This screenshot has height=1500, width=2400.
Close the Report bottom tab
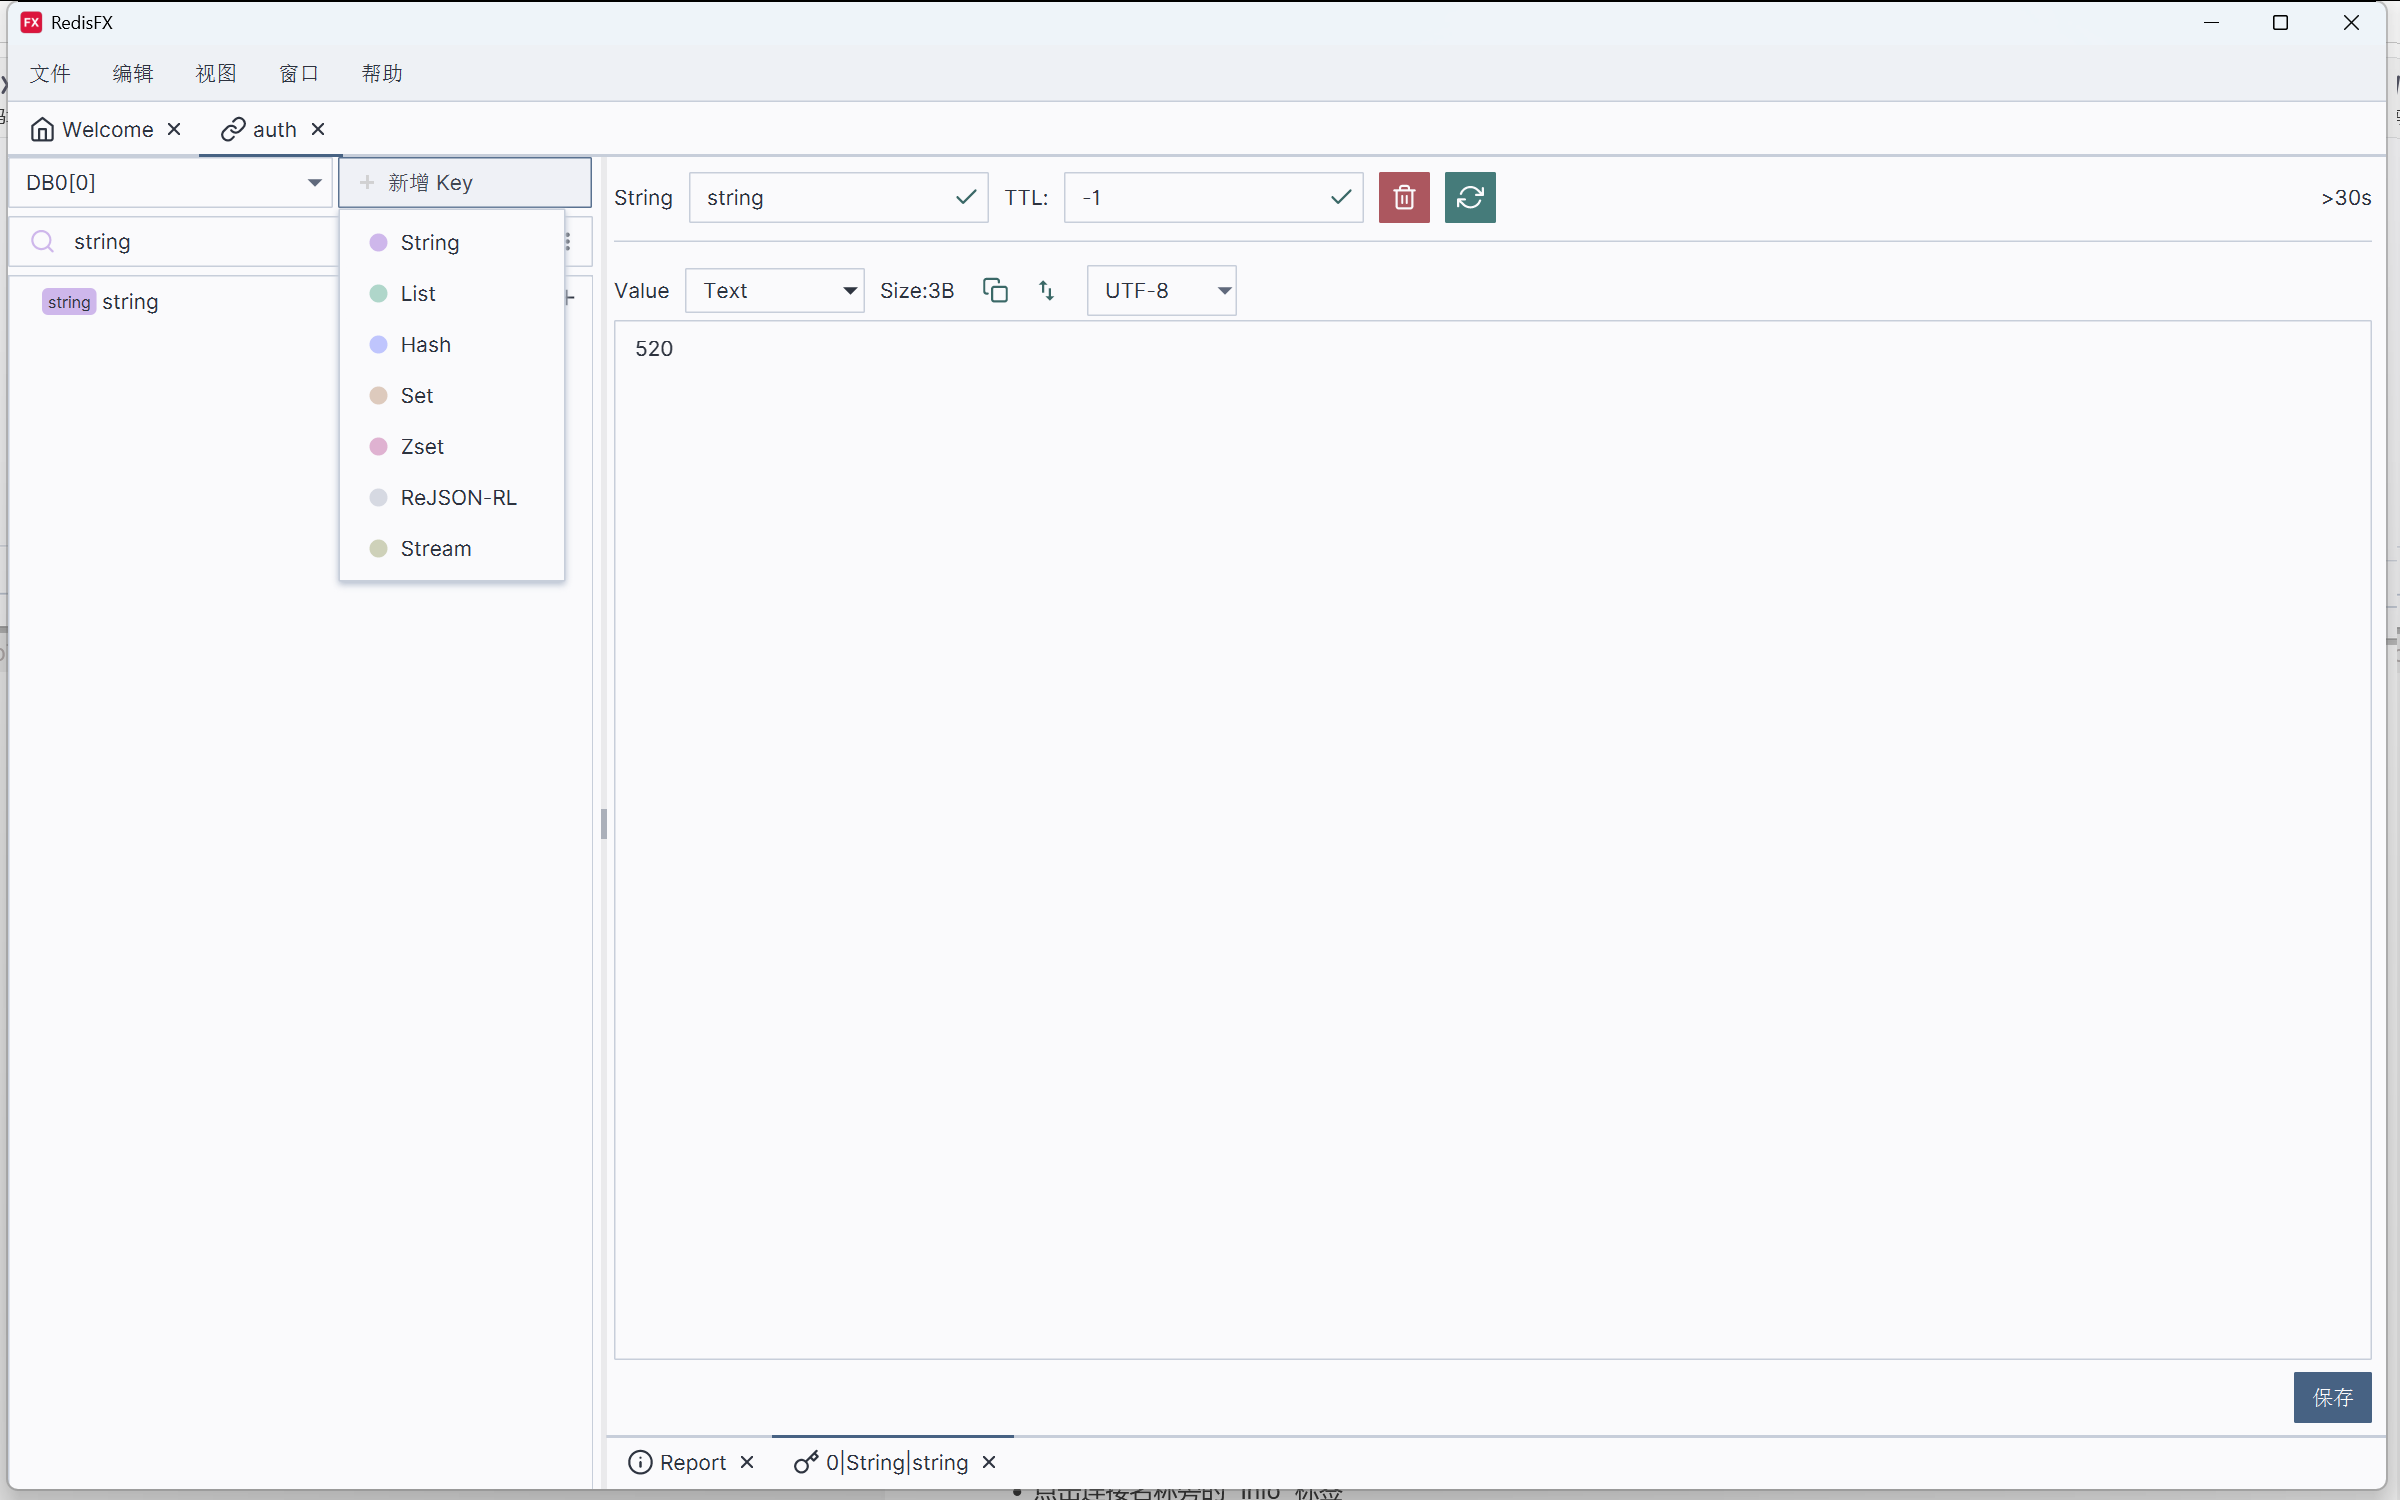click(747, 1462)
